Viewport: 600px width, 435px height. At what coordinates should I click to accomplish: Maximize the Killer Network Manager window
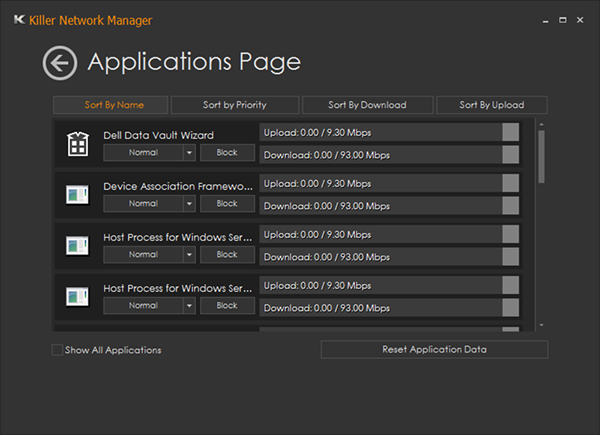click(563, 20)
